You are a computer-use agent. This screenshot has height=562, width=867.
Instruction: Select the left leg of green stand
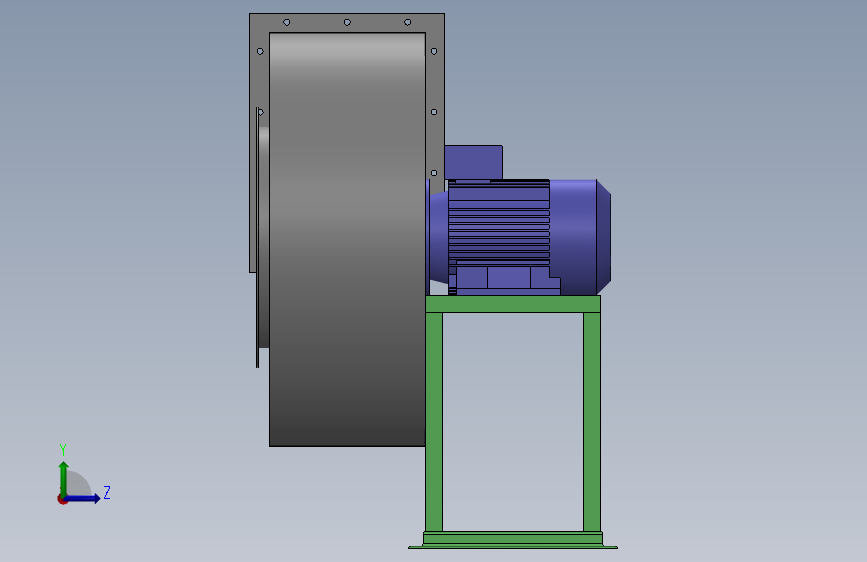pos(434,422)
